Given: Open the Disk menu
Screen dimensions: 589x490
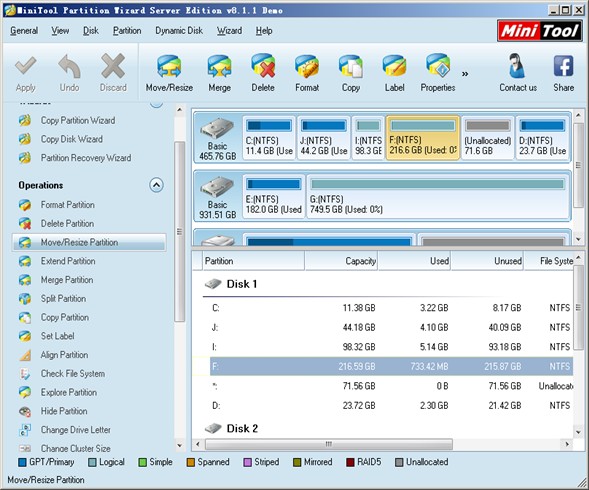Looking at the screenshot, I should coord(91,31).
